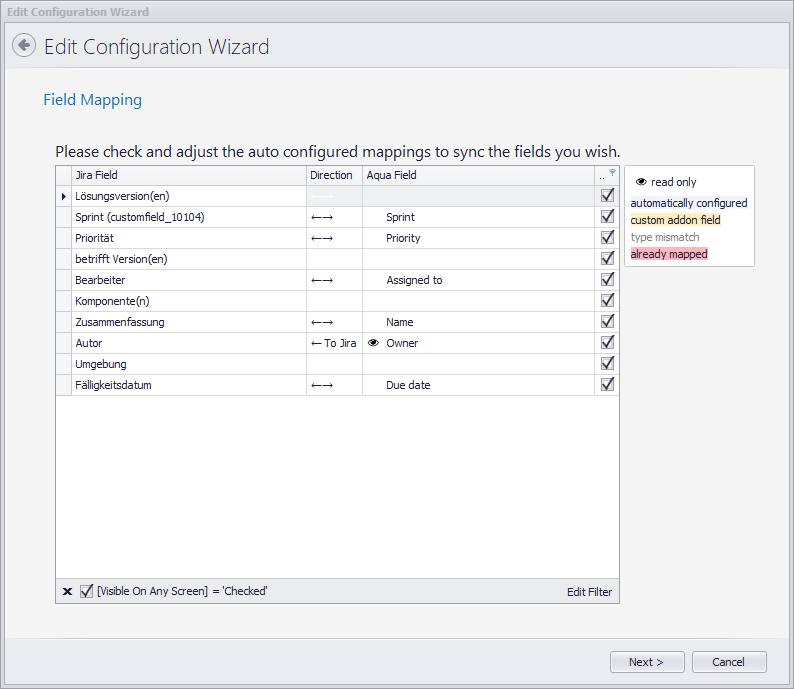Image resolution: width=794 pixels, height=689 pixels.
Task: Click the sync direction arrows for Priorität
Action: (x=322, y=238)
